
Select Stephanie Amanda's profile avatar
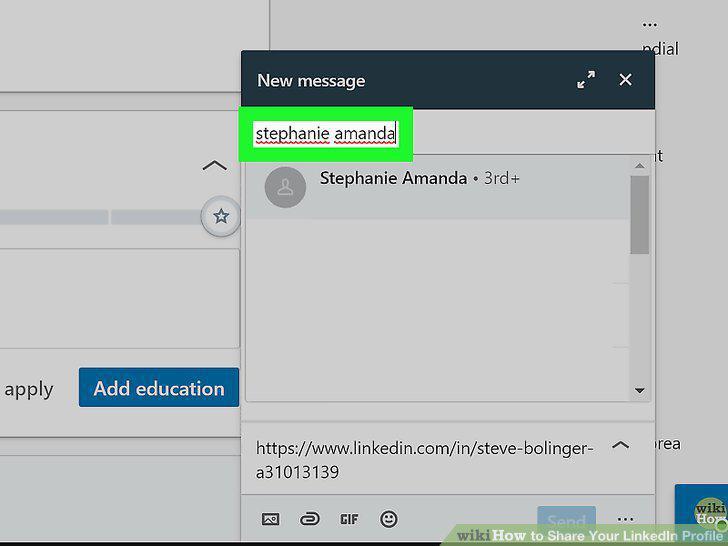pos(285,187)
